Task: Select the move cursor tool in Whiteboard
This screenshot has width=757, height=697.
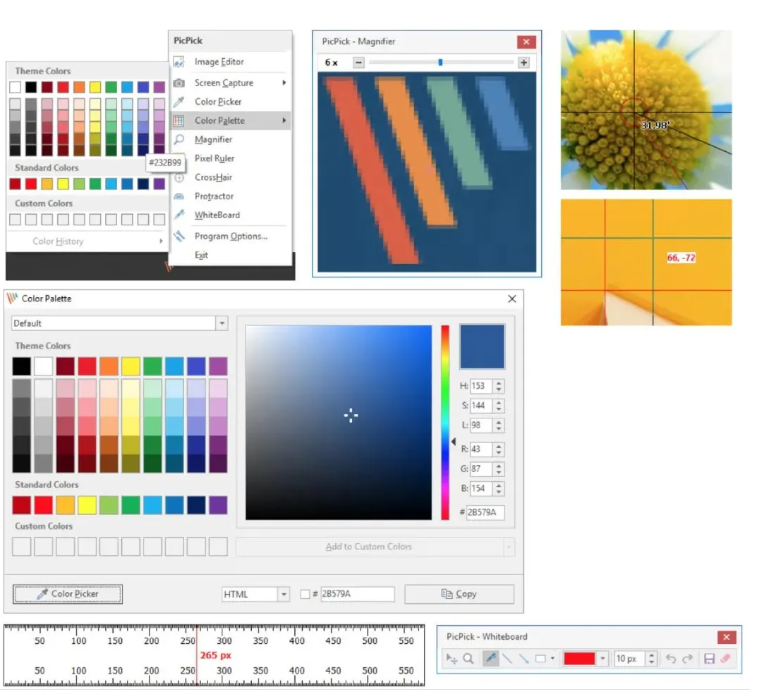Action: [x=455, y=664]
